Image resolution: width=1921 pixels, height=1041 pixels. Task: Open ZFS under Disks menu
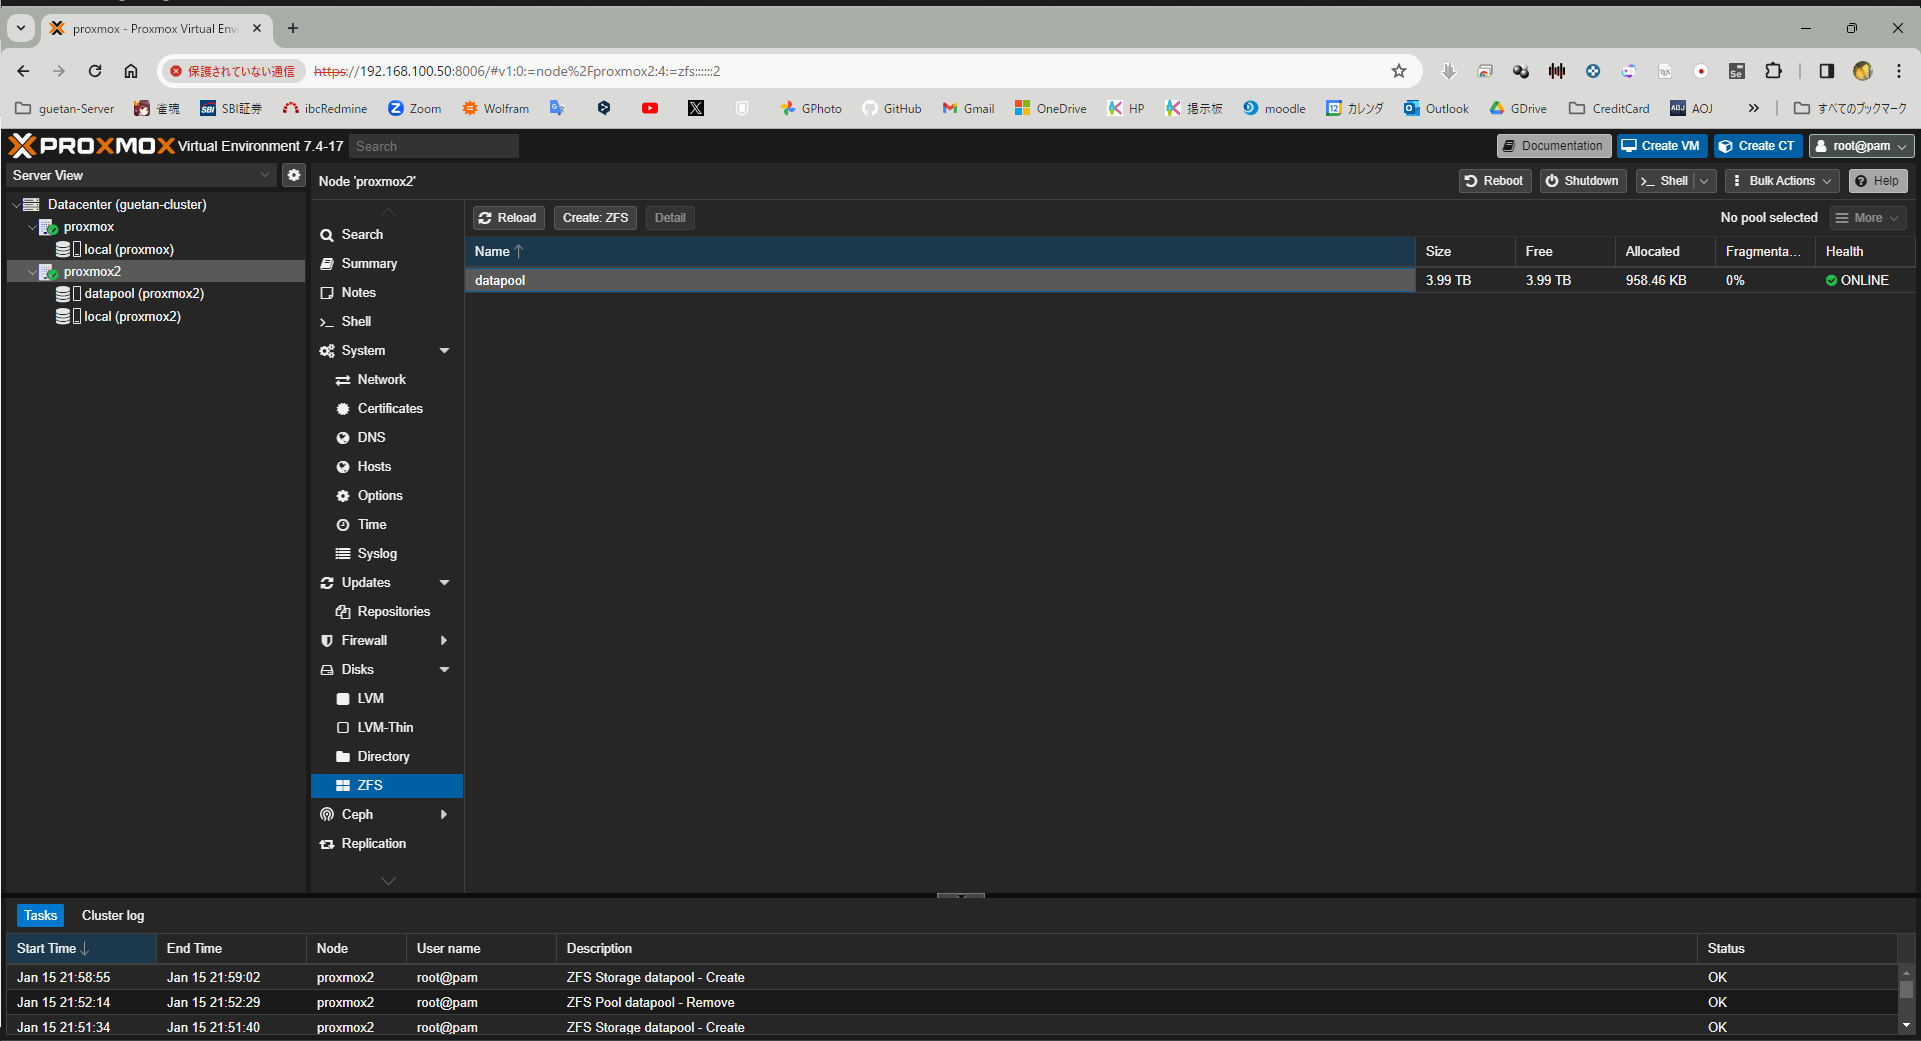click(369, 786)
